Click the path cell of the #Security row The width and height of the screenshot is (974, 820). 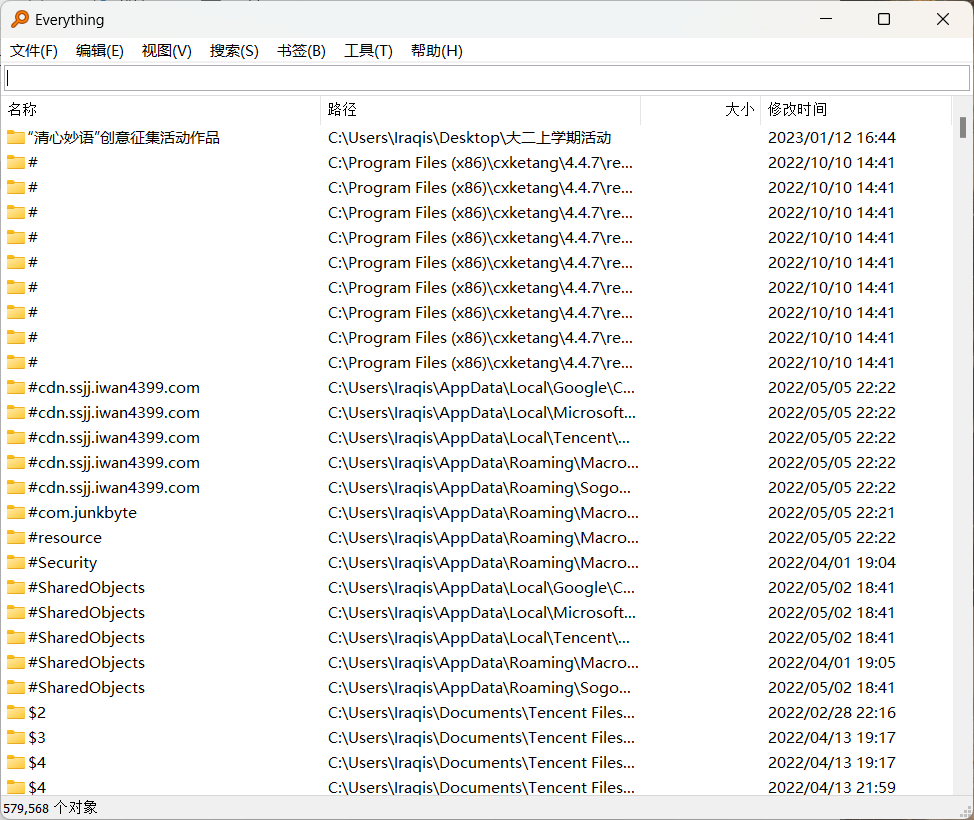point(483,562)
